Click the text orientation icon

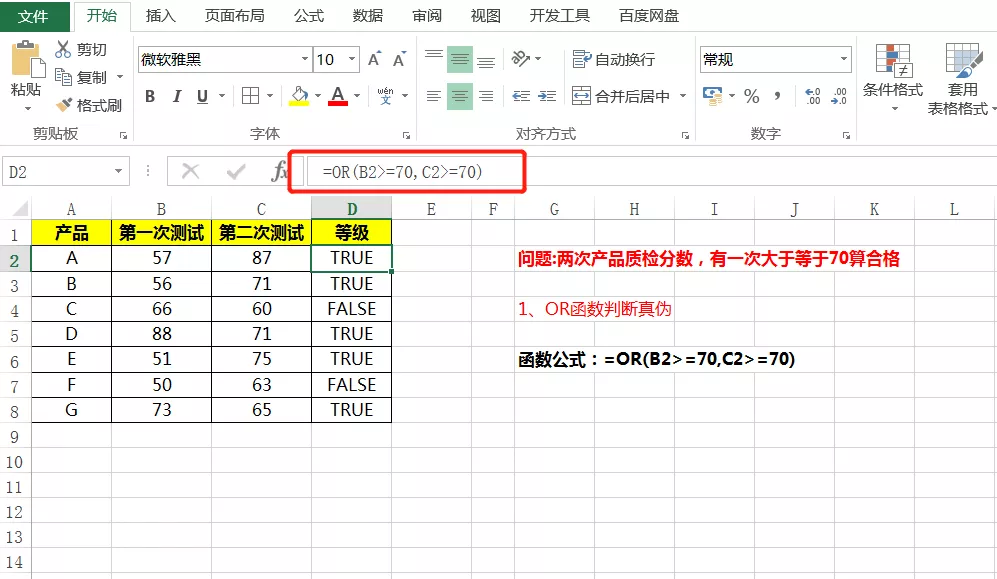pos(520,59)
